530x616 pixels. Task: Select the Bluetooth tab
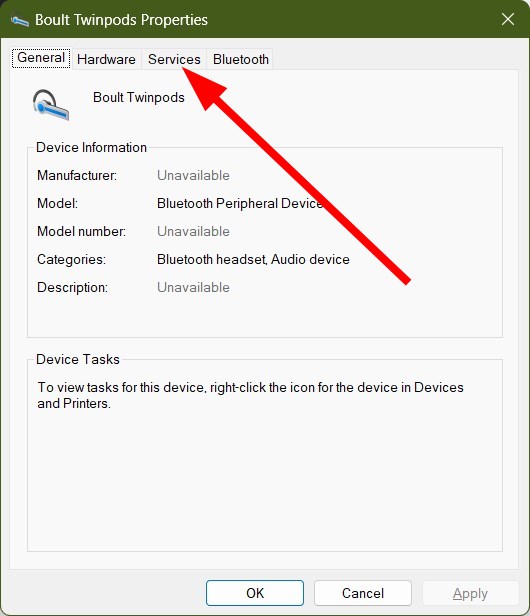point(240,59)
